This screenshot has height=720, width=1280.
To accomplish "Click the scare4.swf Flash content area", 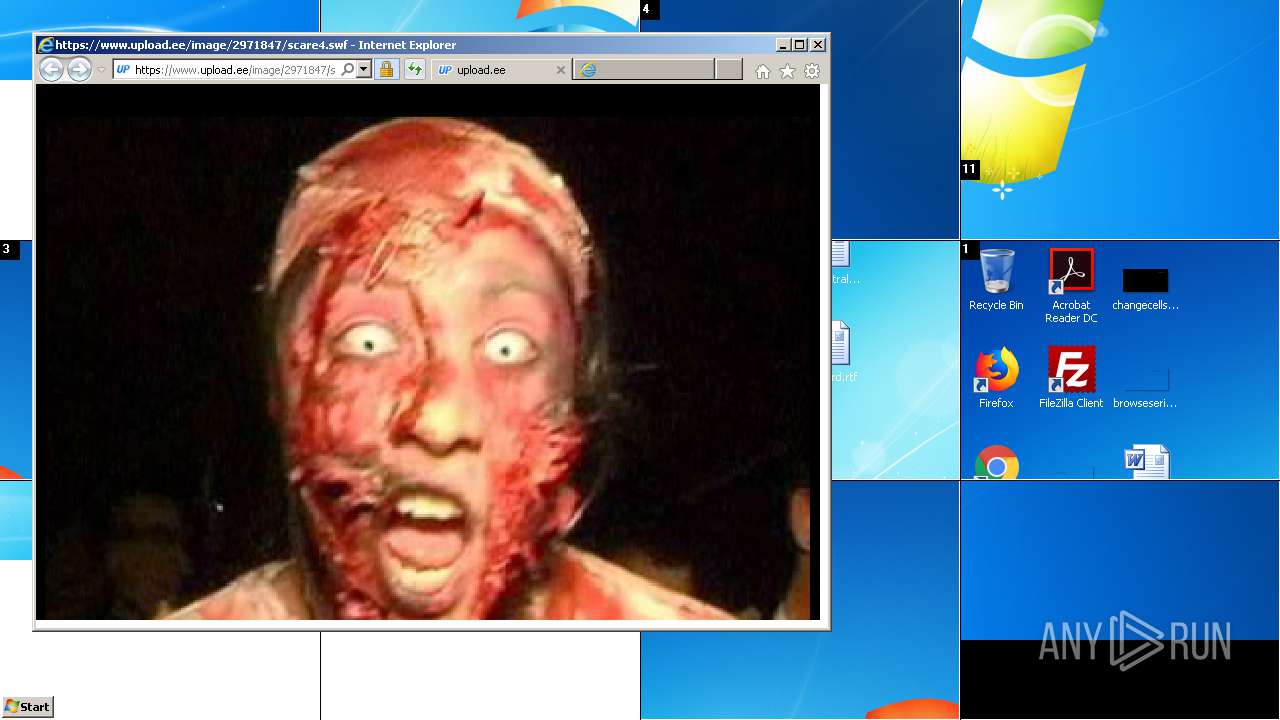I will coord(428,352).
